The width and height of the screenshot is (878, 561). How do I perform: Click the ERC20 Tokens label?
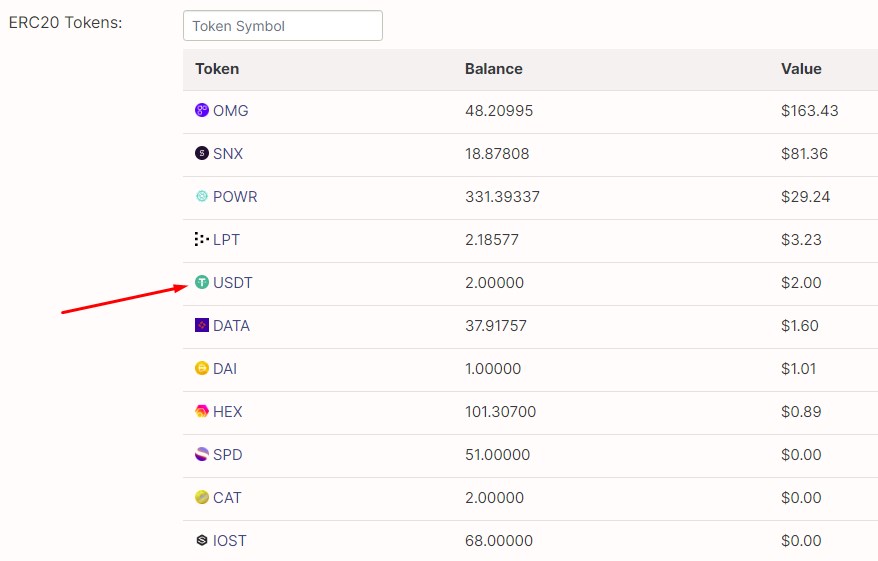coord(66,22)
